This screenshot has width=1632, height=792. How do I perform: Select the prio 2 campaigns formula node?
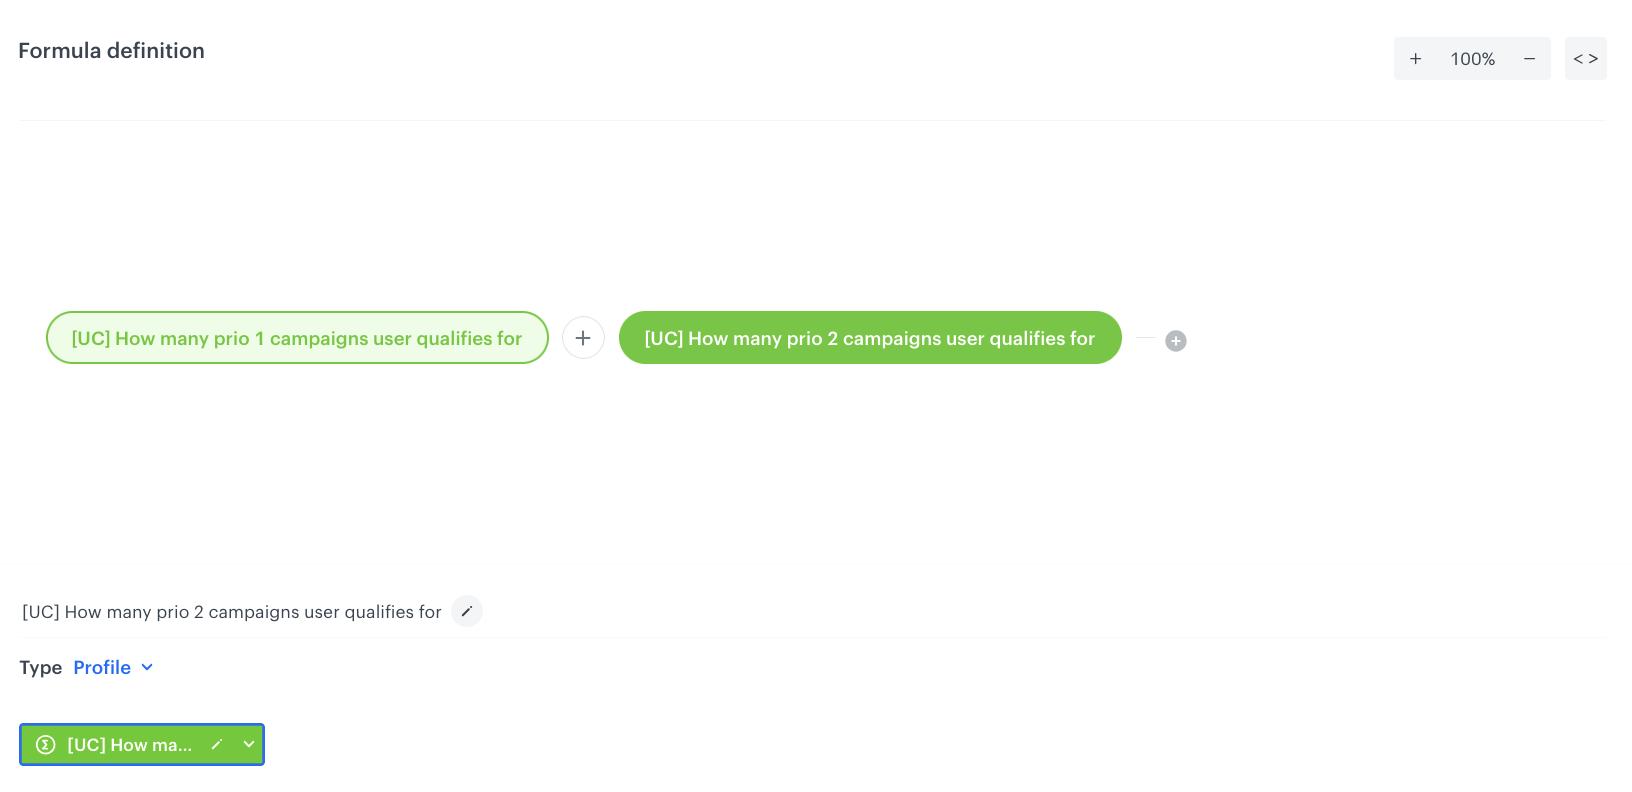[x=869, y=338]
